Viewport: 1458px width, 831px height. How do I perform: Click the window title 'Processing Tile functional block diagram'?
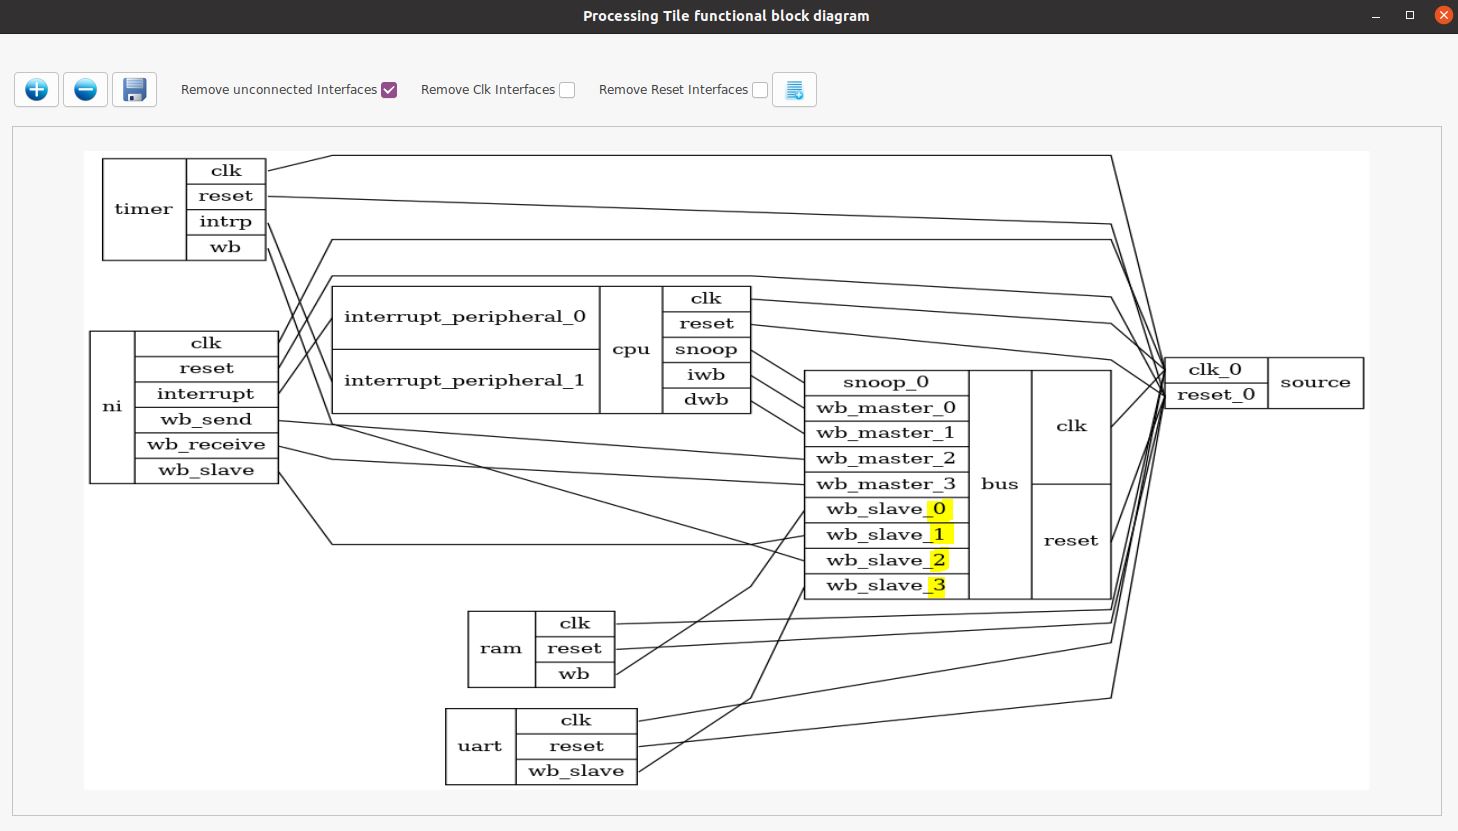(x=726, y=16)
